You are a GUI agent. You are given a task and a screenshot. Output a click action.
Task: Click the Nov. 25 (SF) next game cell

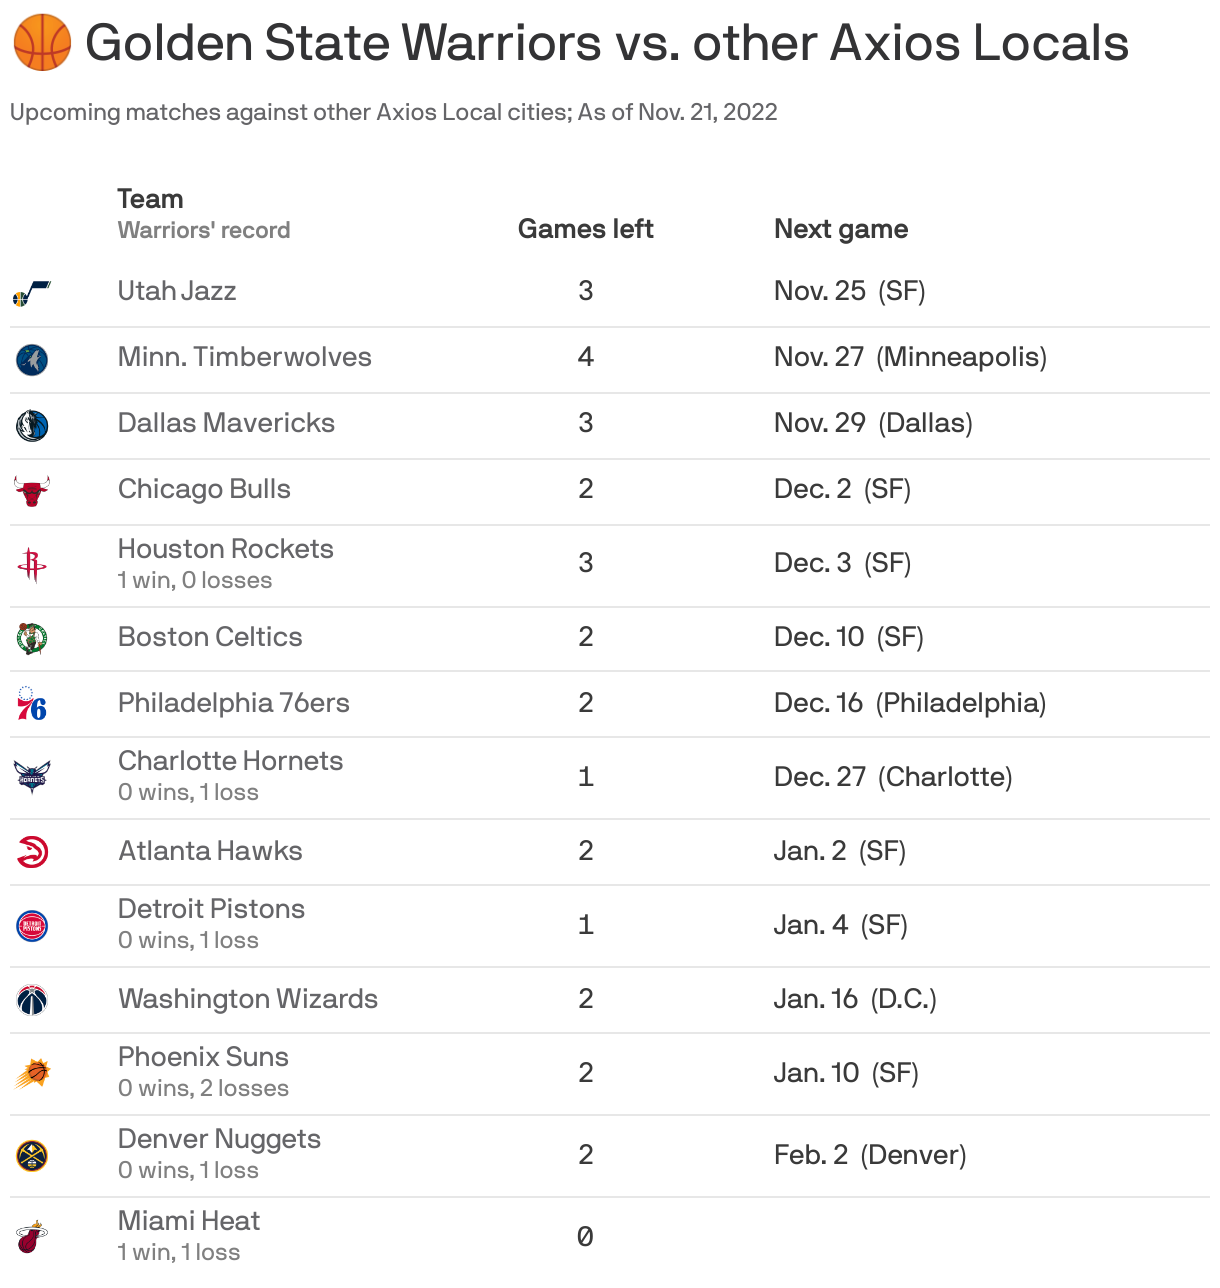pyautogui.click(x=850, y=291)
